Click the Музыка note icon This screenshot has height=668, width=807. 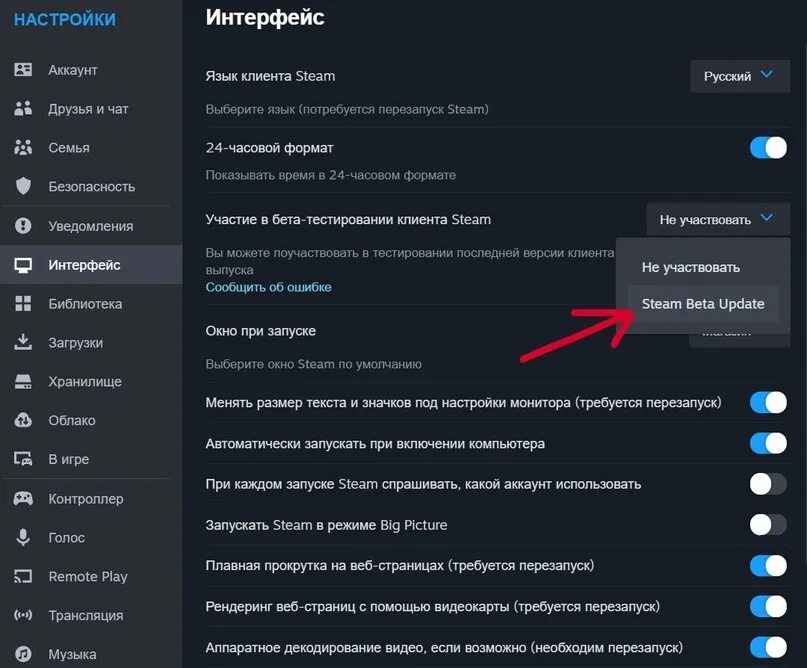[23, 654]
